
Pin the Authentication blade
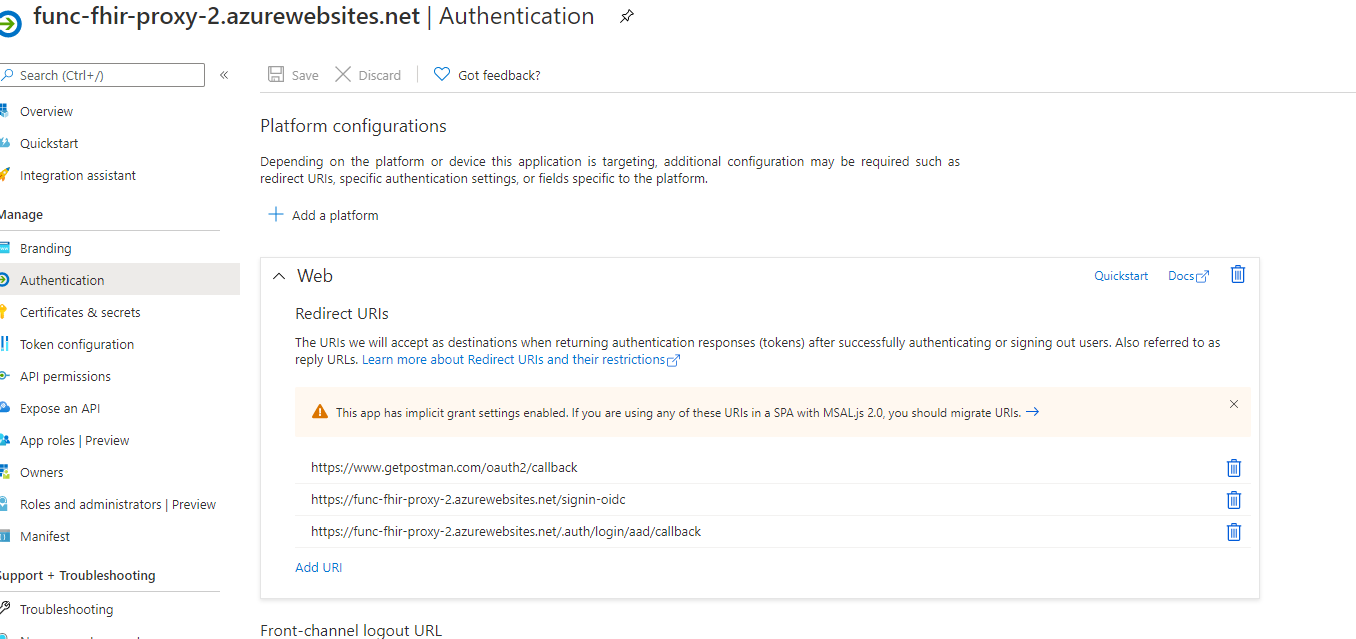pos(627,16)
